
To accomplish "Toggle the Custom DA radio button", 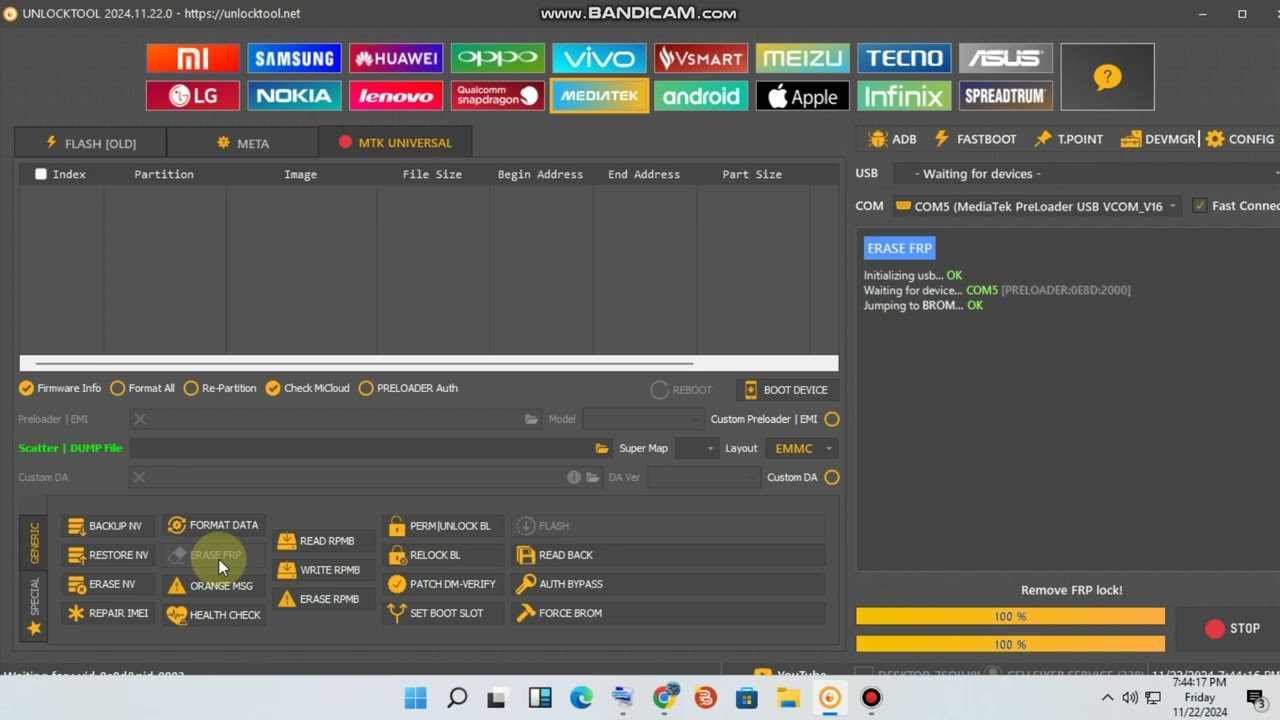I will 832,477.
